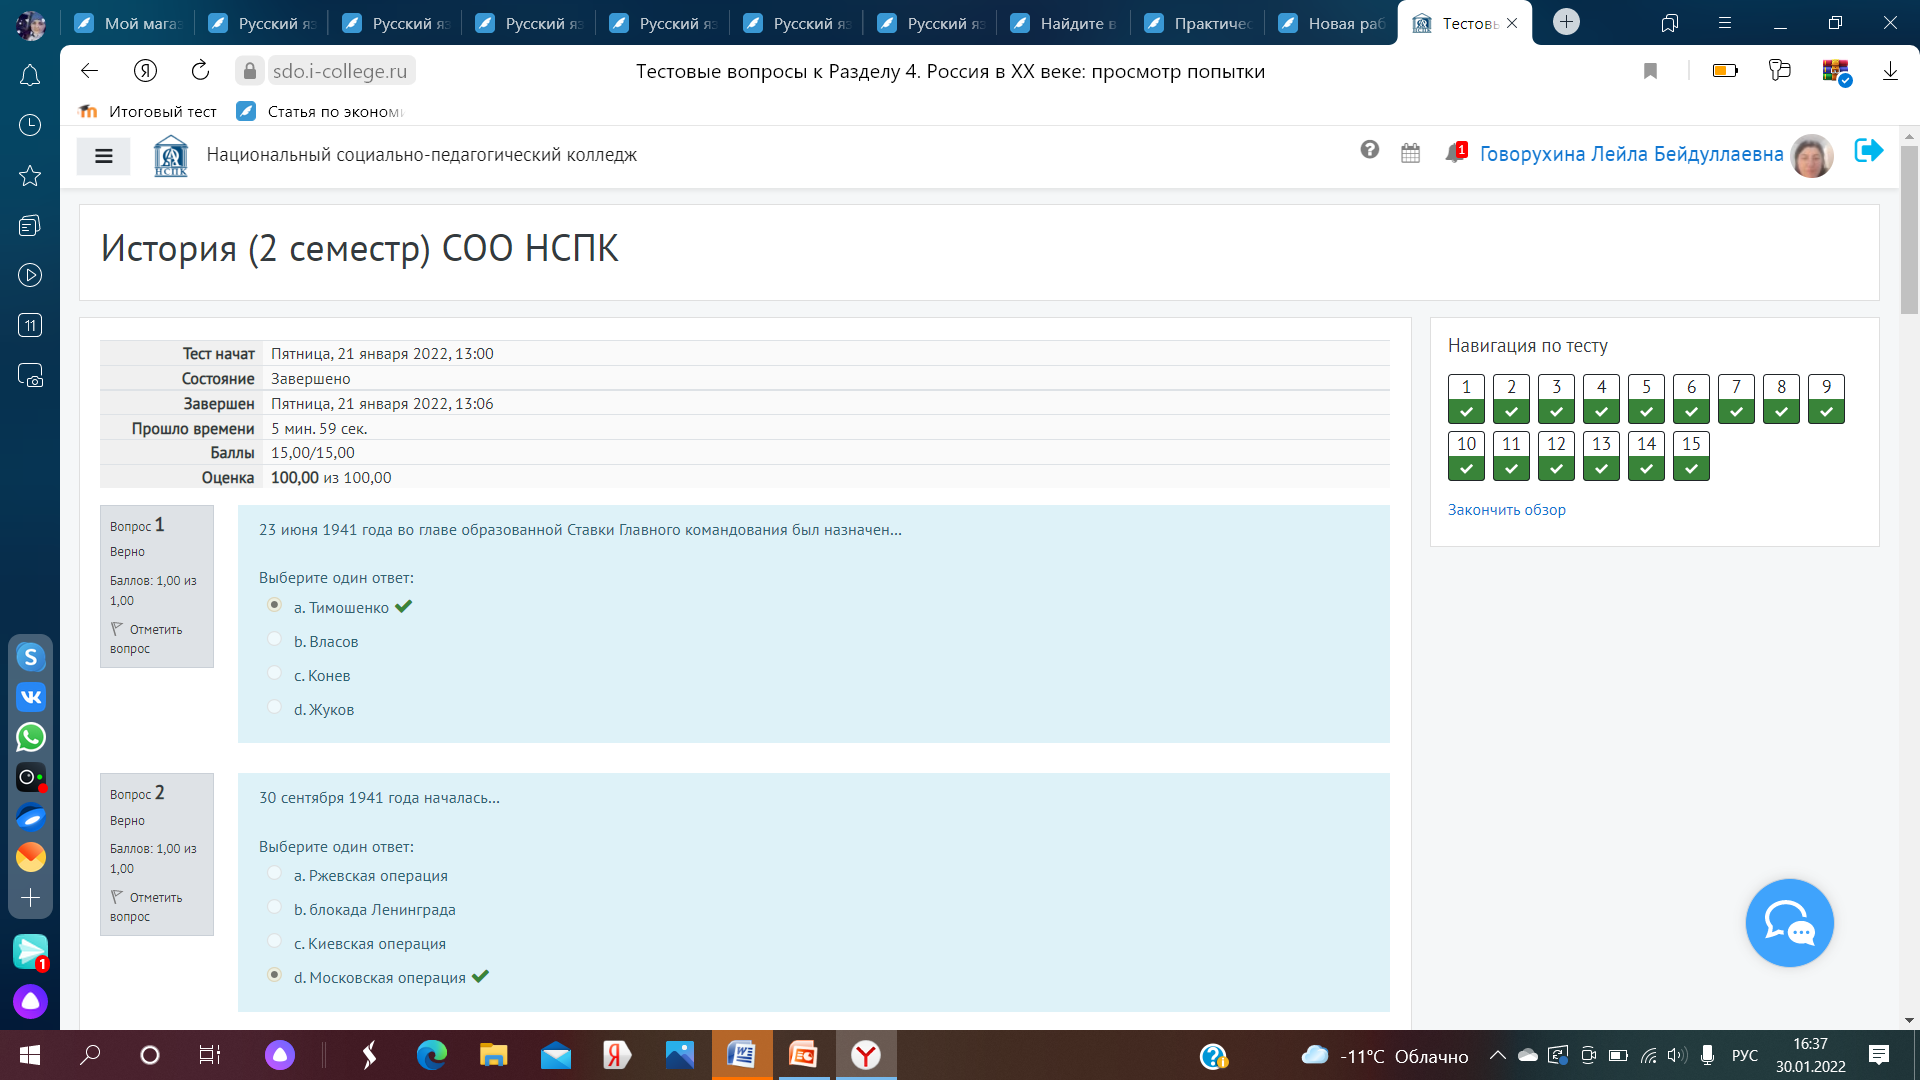Click the address bar sdo.i-college.ru
The image size is (1920, 1080).
[339, 71]
